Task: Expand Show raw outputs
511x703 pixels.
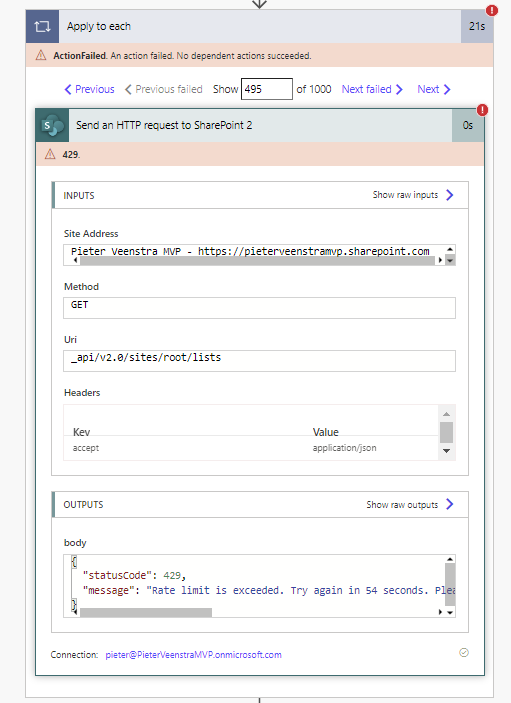Action: (410, 504)
